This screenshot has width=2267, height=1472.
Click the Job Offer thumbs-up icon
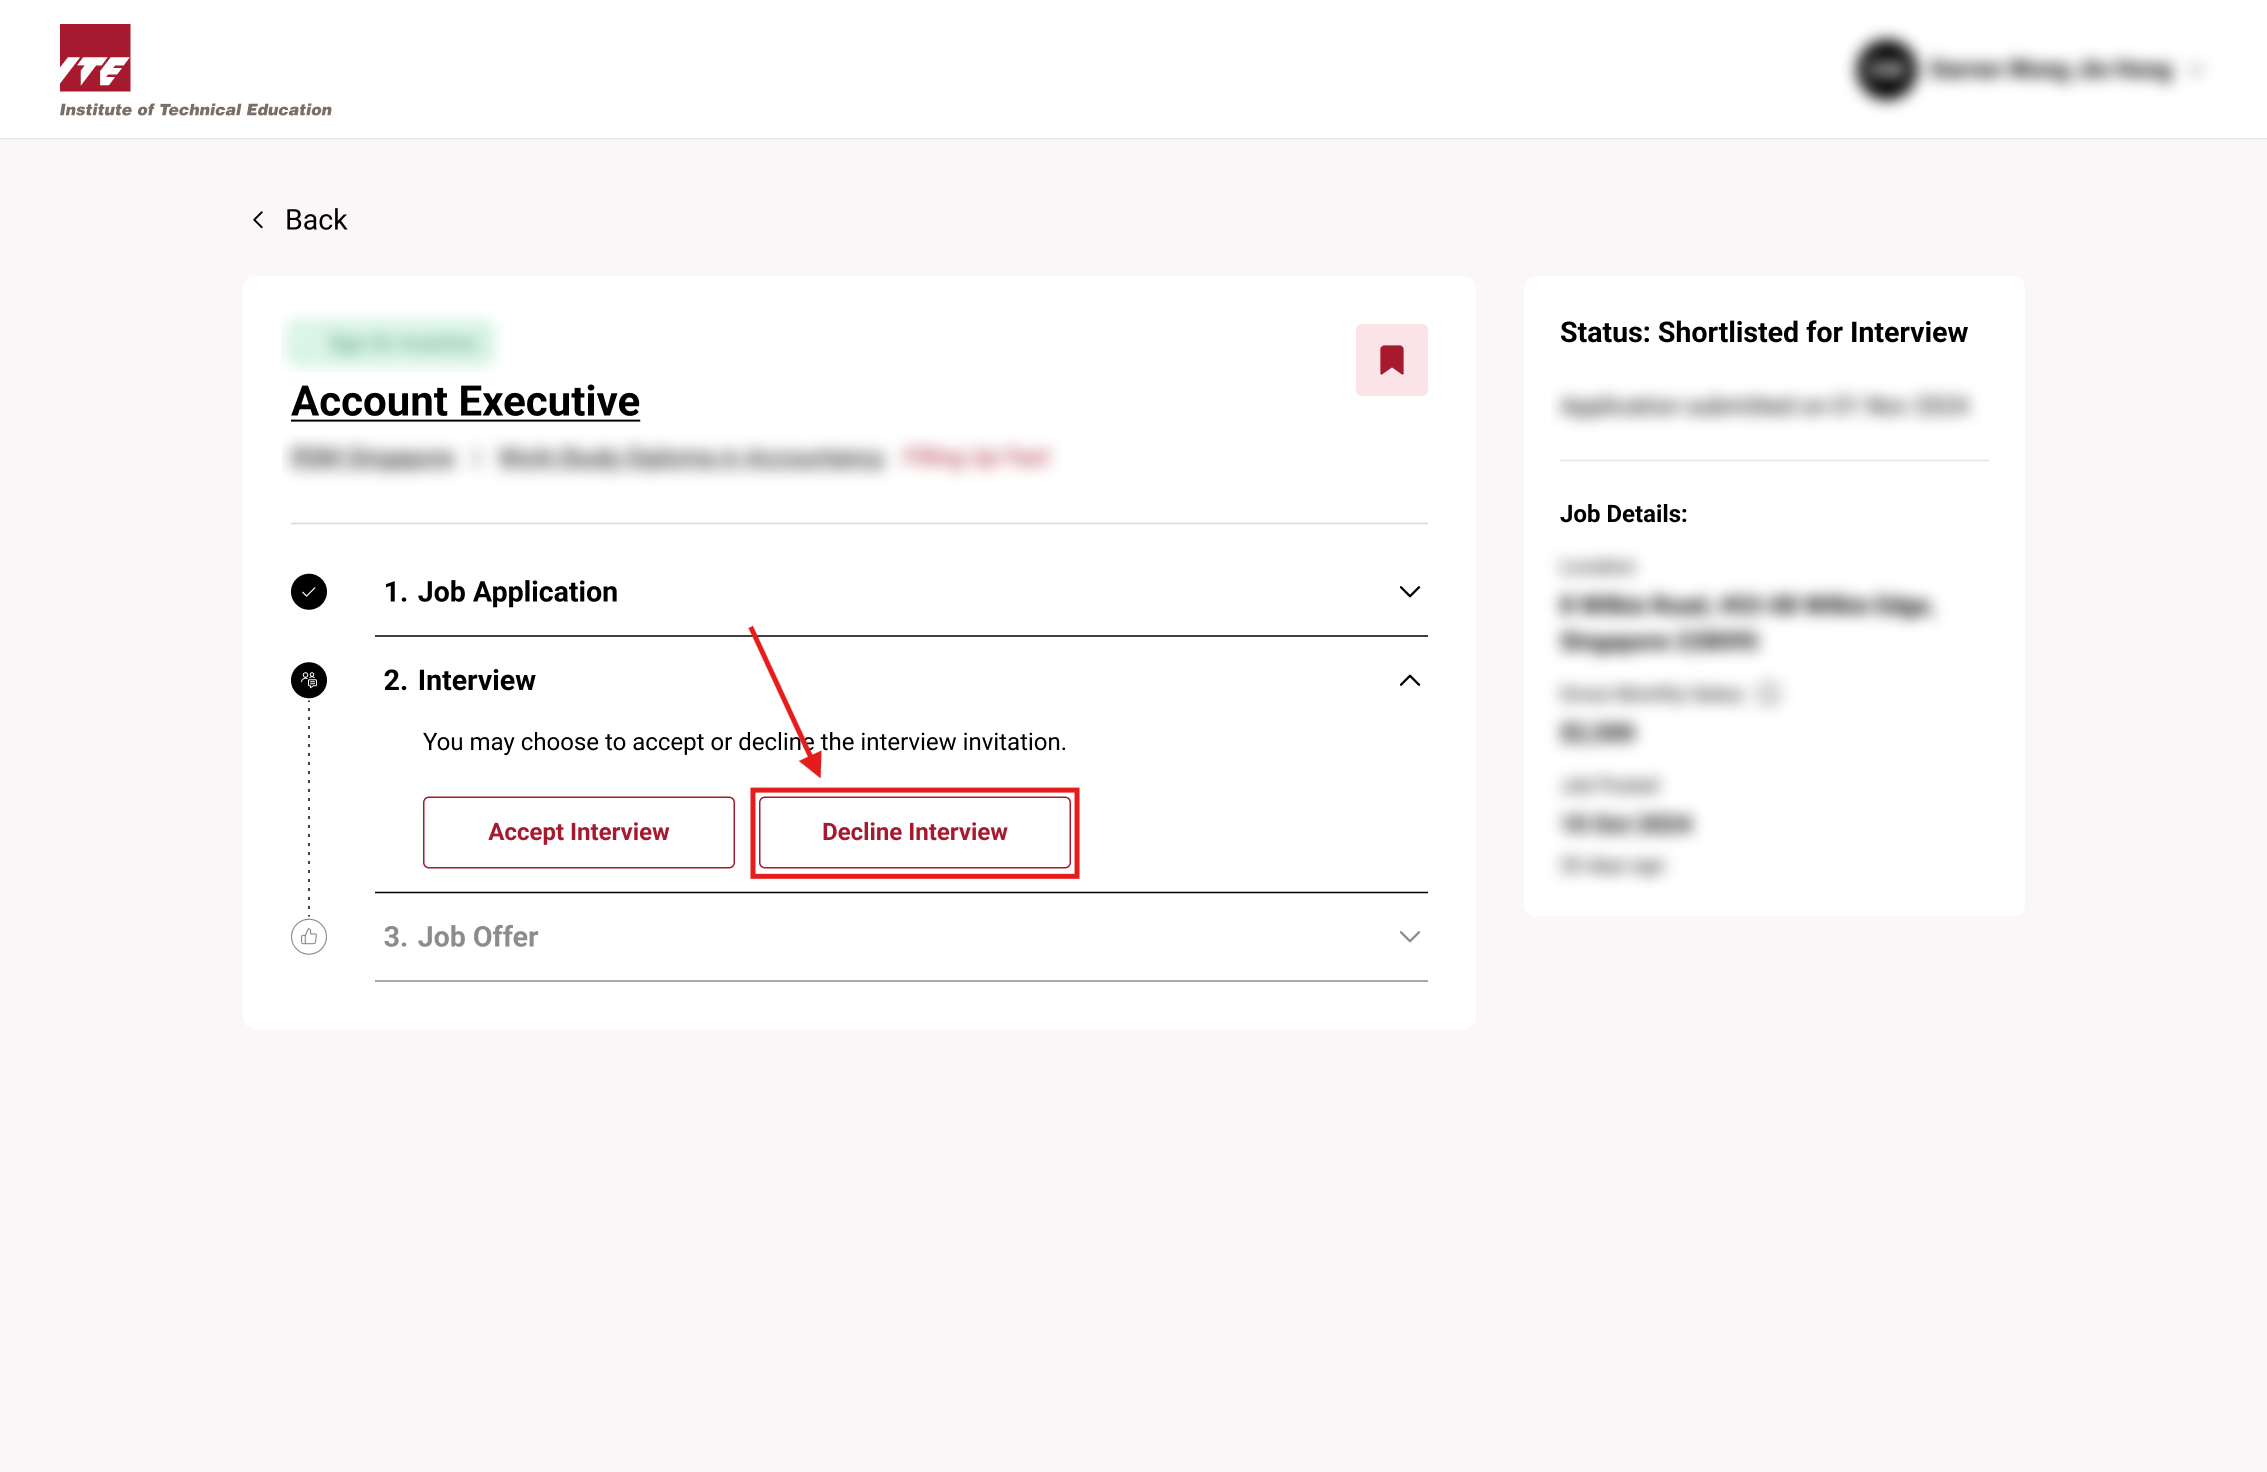tap(309, 937)
